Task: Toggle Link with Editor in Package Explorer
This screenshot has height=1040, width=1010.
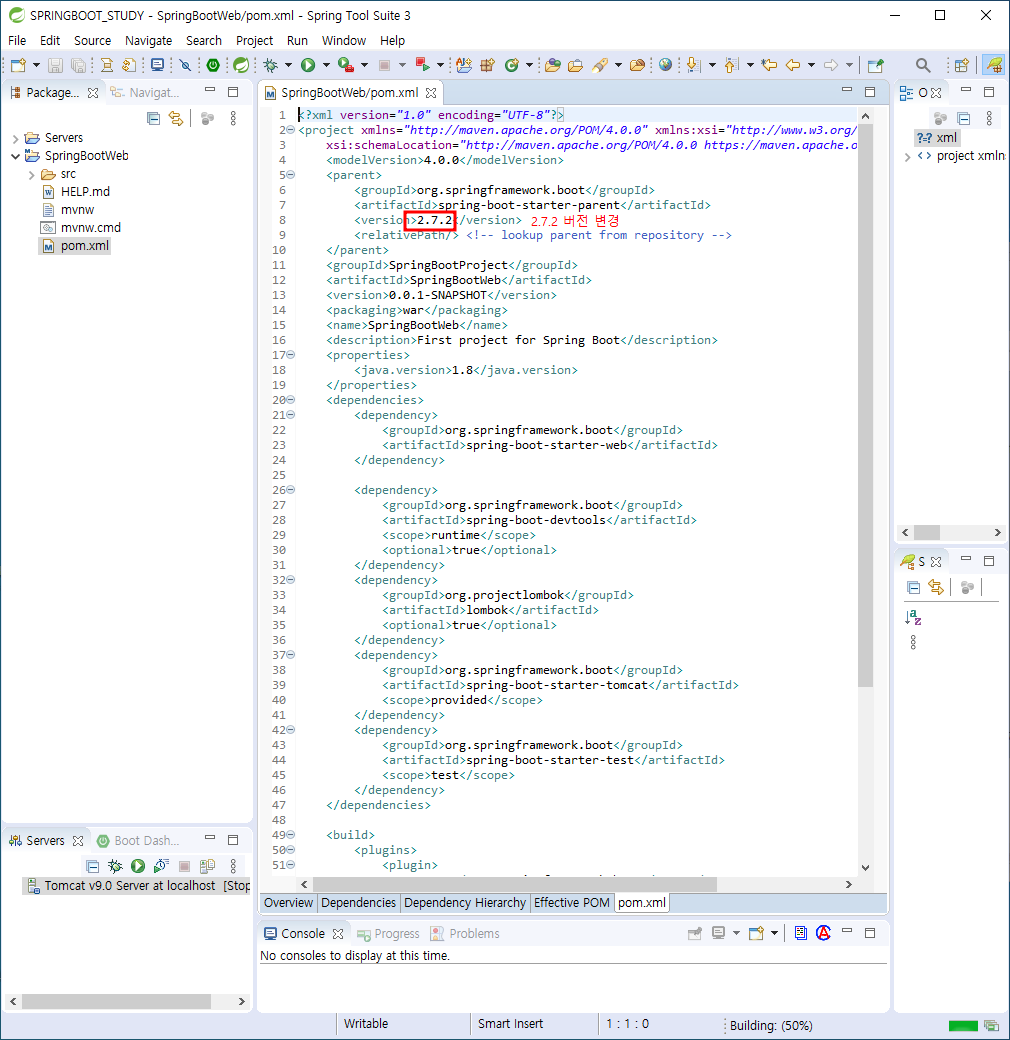Action: click(176, 119)
